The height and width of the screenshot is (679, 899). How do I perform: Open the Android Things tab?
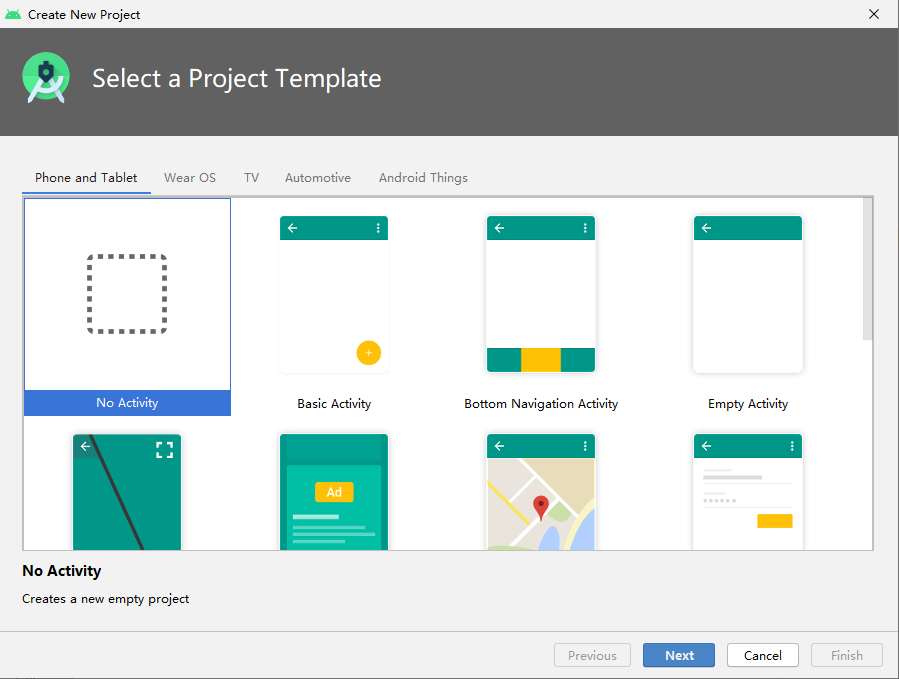(423, 178)
